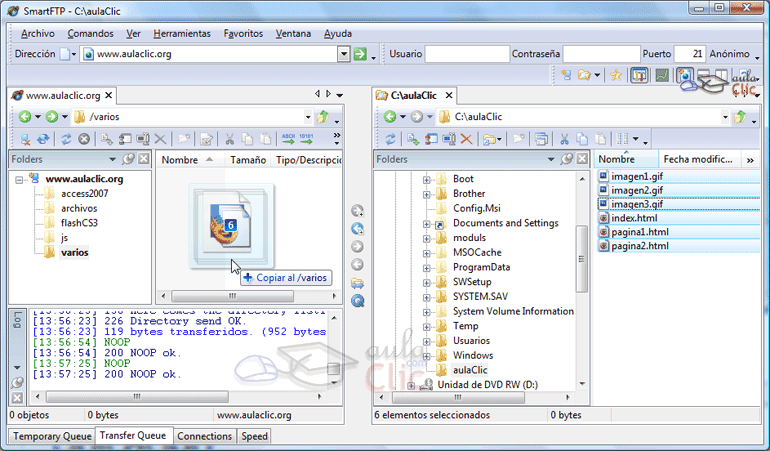
Task: Open the Favoritos menu
Action: pyautogui.click(x=243, y=33)
